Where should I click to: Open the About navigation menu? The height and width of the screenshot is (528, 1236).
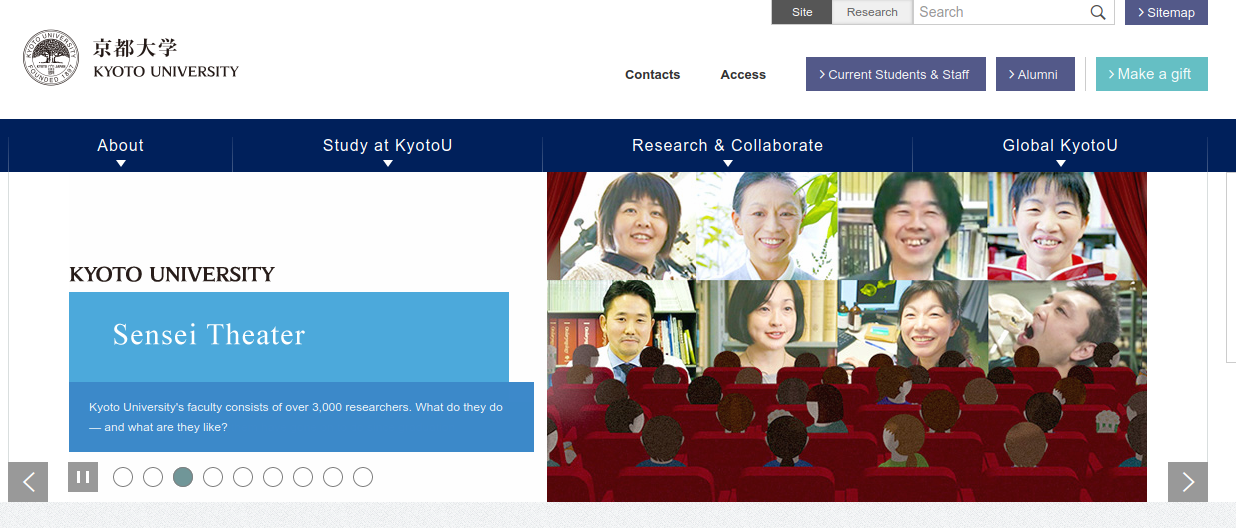coord(121,146)
